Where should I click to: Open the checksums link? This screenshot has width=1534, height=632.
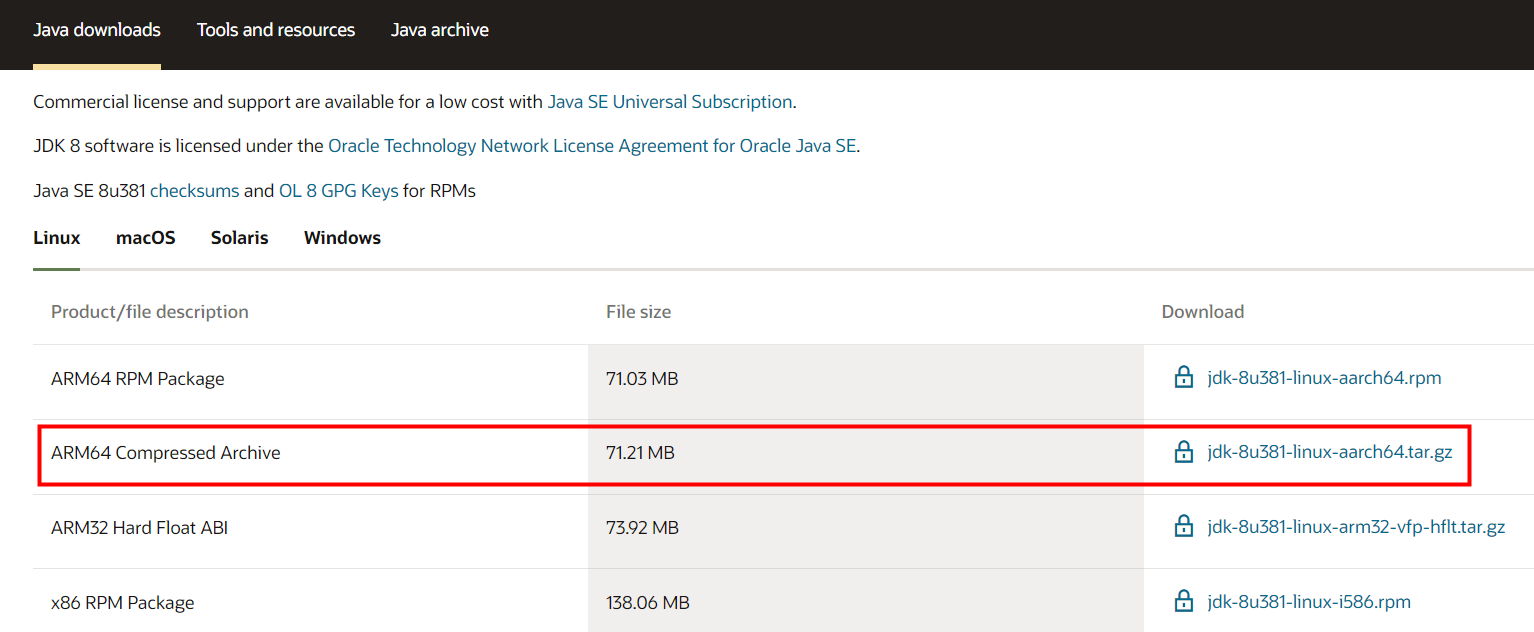195,190
